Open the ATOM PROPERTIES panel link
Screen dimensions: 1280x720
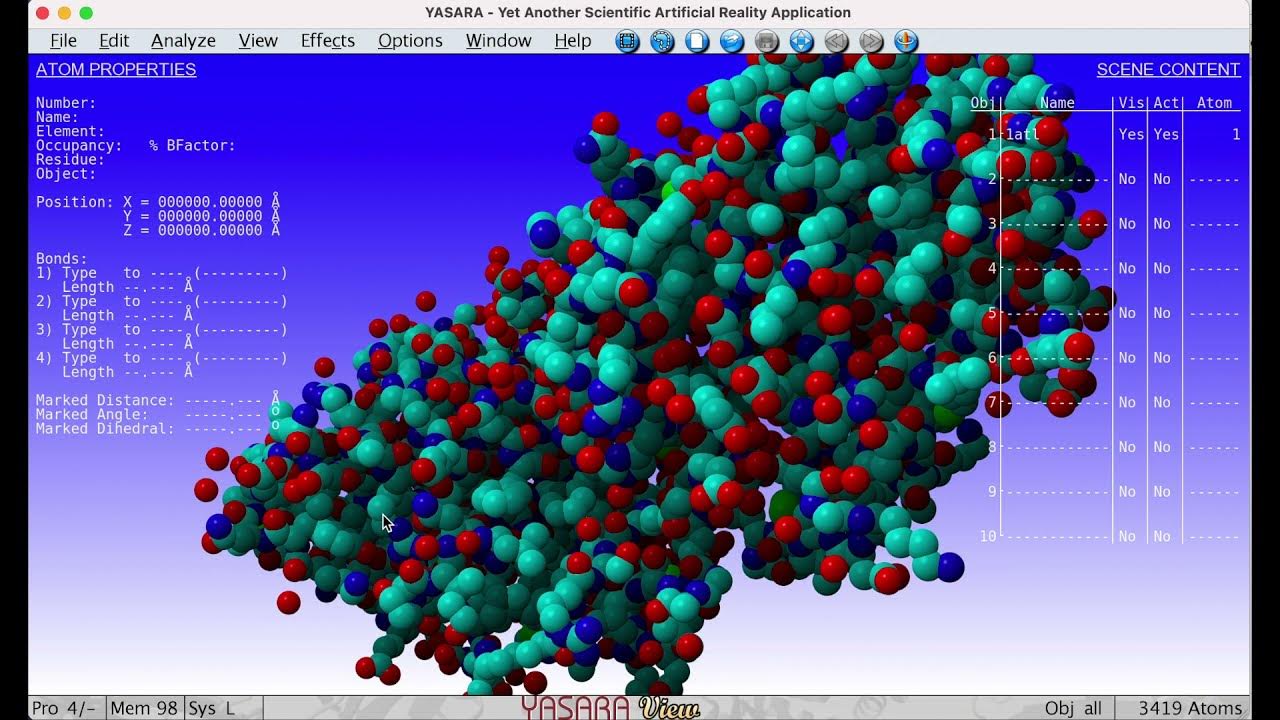116,69
